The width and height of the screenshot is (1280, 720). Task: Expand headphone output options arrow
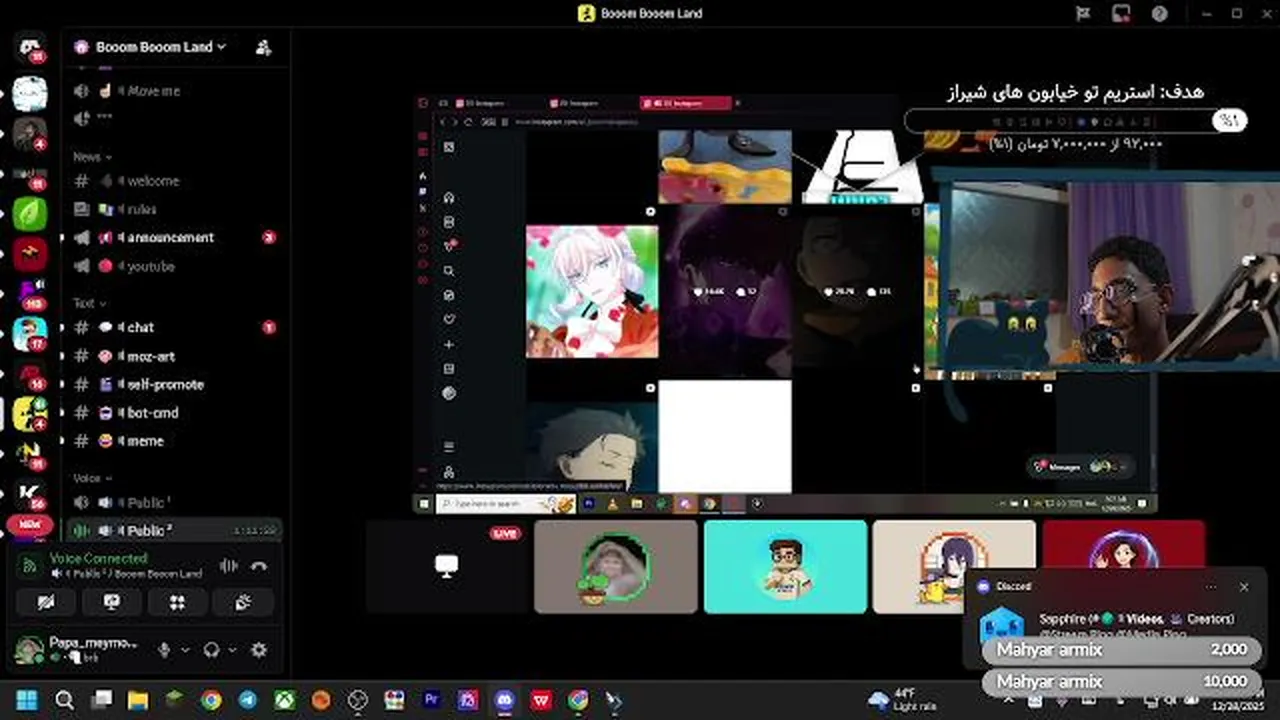coord(232,650)
